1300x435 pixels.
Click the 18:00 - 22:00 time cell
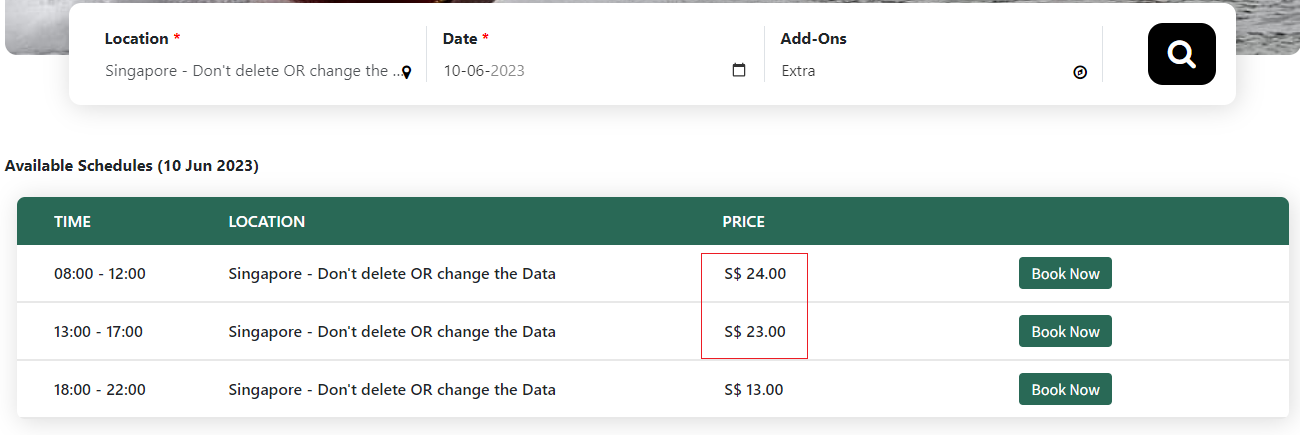point(100,390)
